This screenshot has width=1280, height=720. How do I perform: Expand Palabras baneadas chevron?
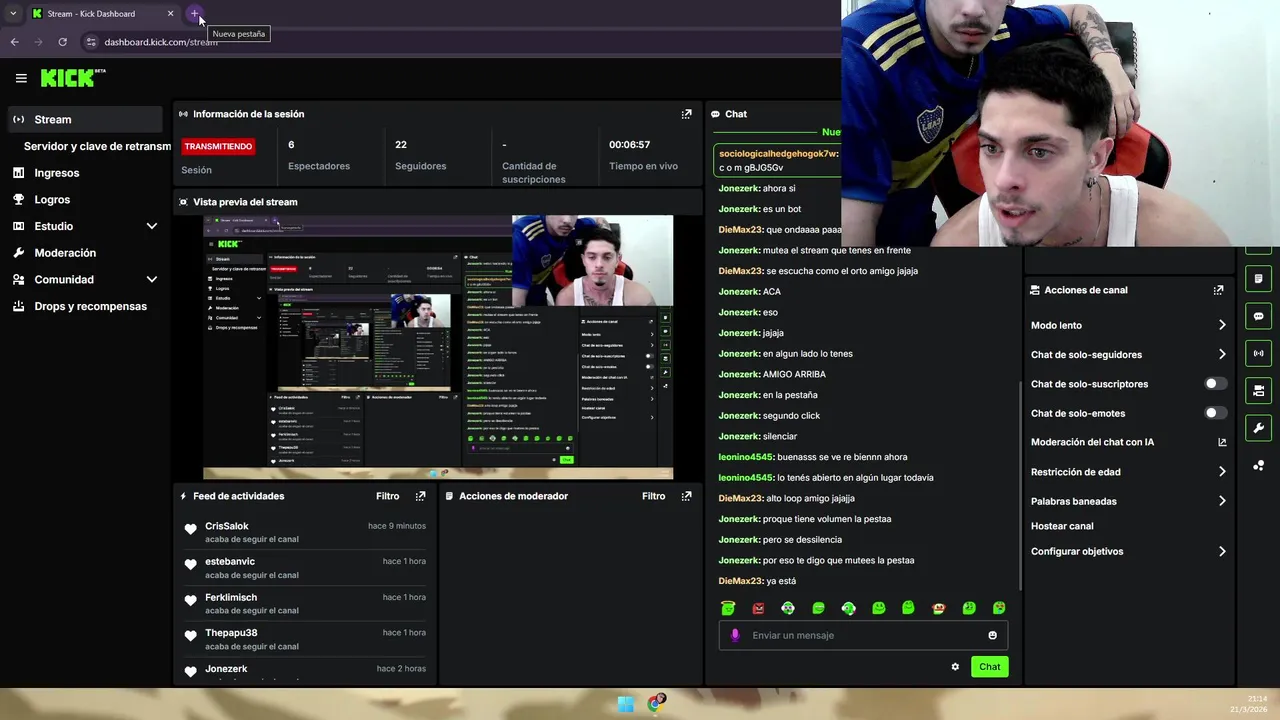coord(1222,501)
